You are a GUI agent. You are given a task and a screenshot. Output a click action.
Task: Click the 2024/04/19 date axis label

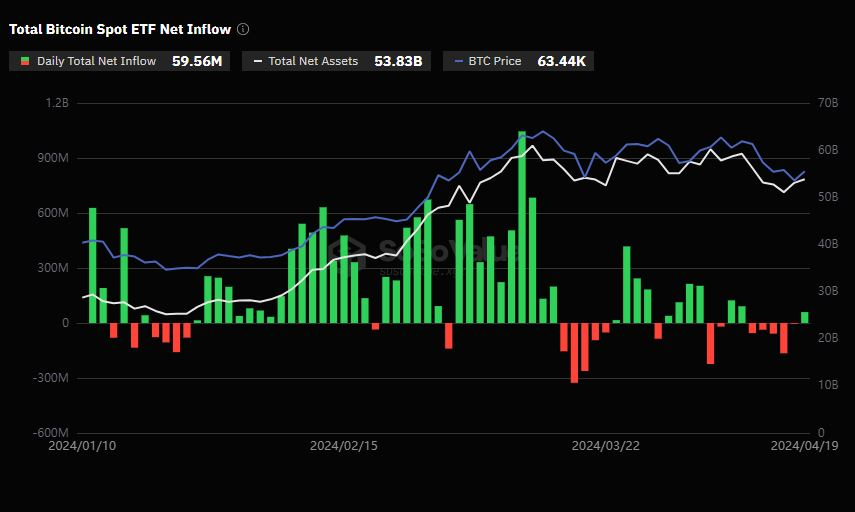coord(805,446)
